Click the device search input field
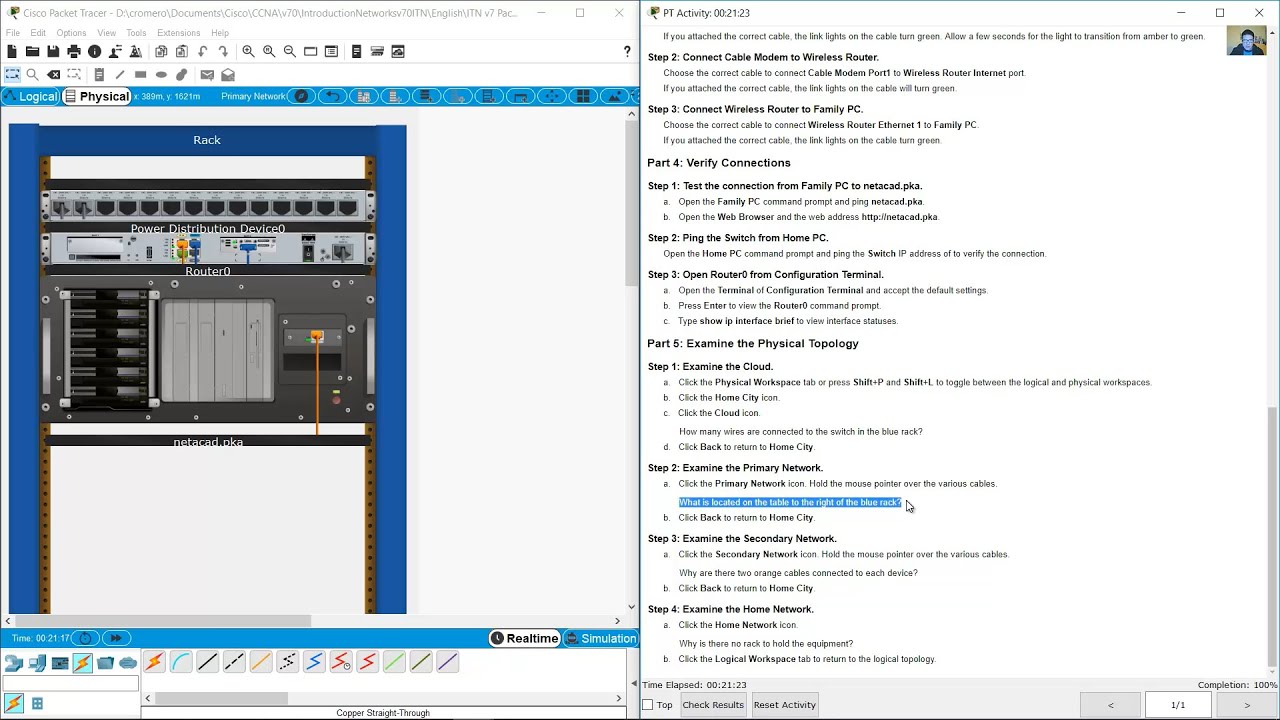This screenshot has width=1280, height=720. pos(70,684)
